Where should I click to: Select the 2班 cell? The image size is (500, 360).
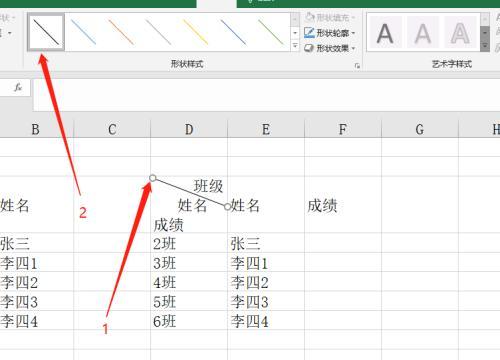point(189,243)
